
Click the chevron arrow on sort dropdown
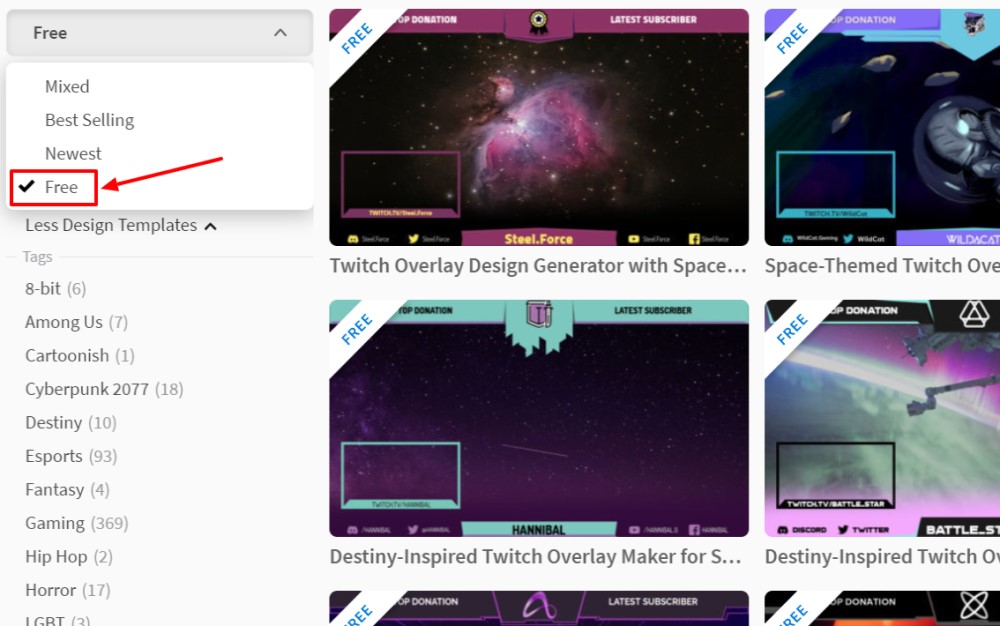280,33
